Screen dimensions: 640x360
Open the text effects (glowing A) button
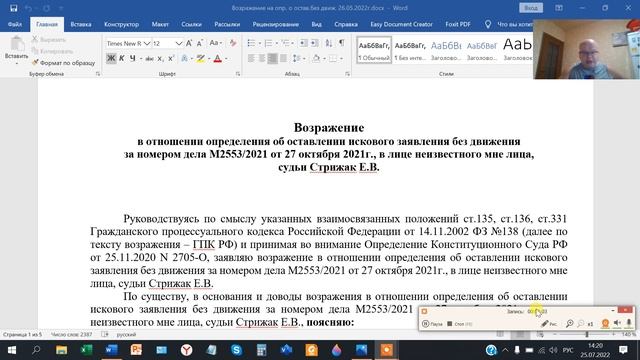click(184, 59)
